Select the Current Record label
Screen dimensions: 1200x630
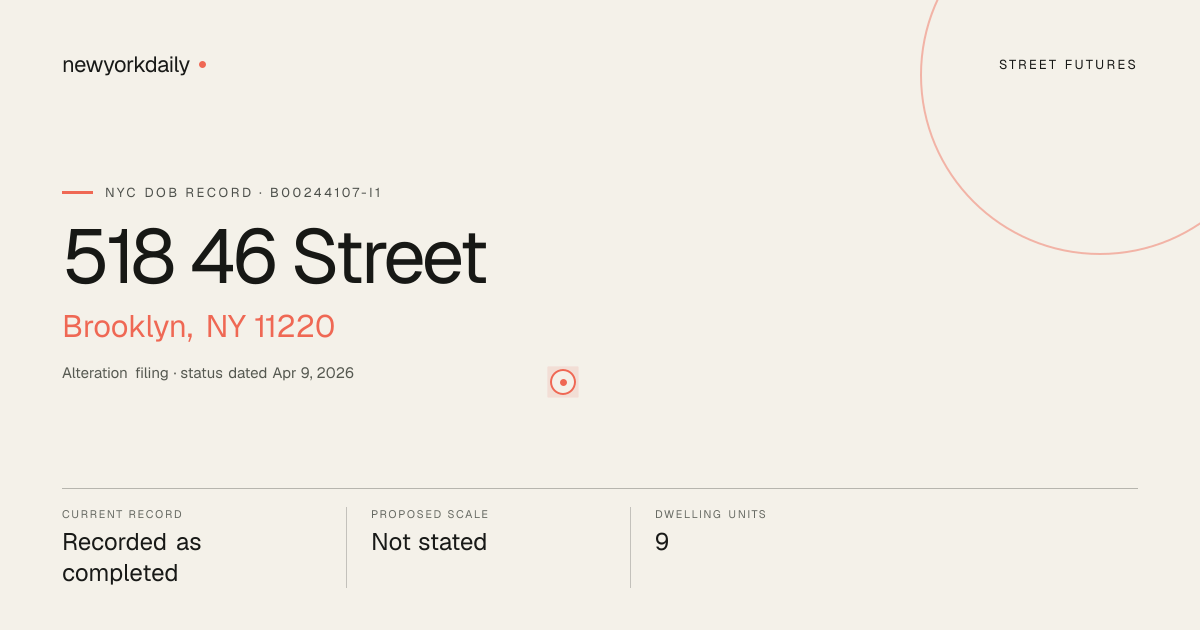tap(122, 514)
